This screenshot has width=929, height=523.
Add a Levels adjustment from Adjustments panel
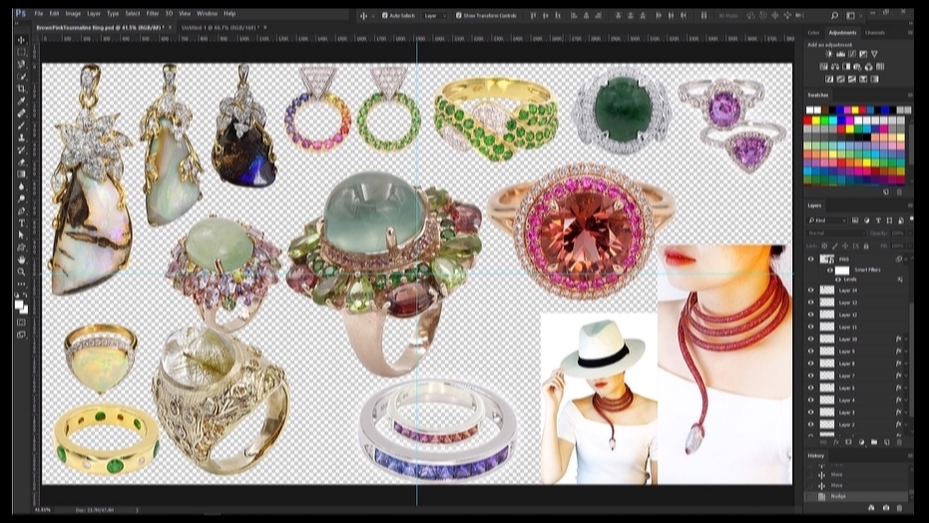[841, 54]
